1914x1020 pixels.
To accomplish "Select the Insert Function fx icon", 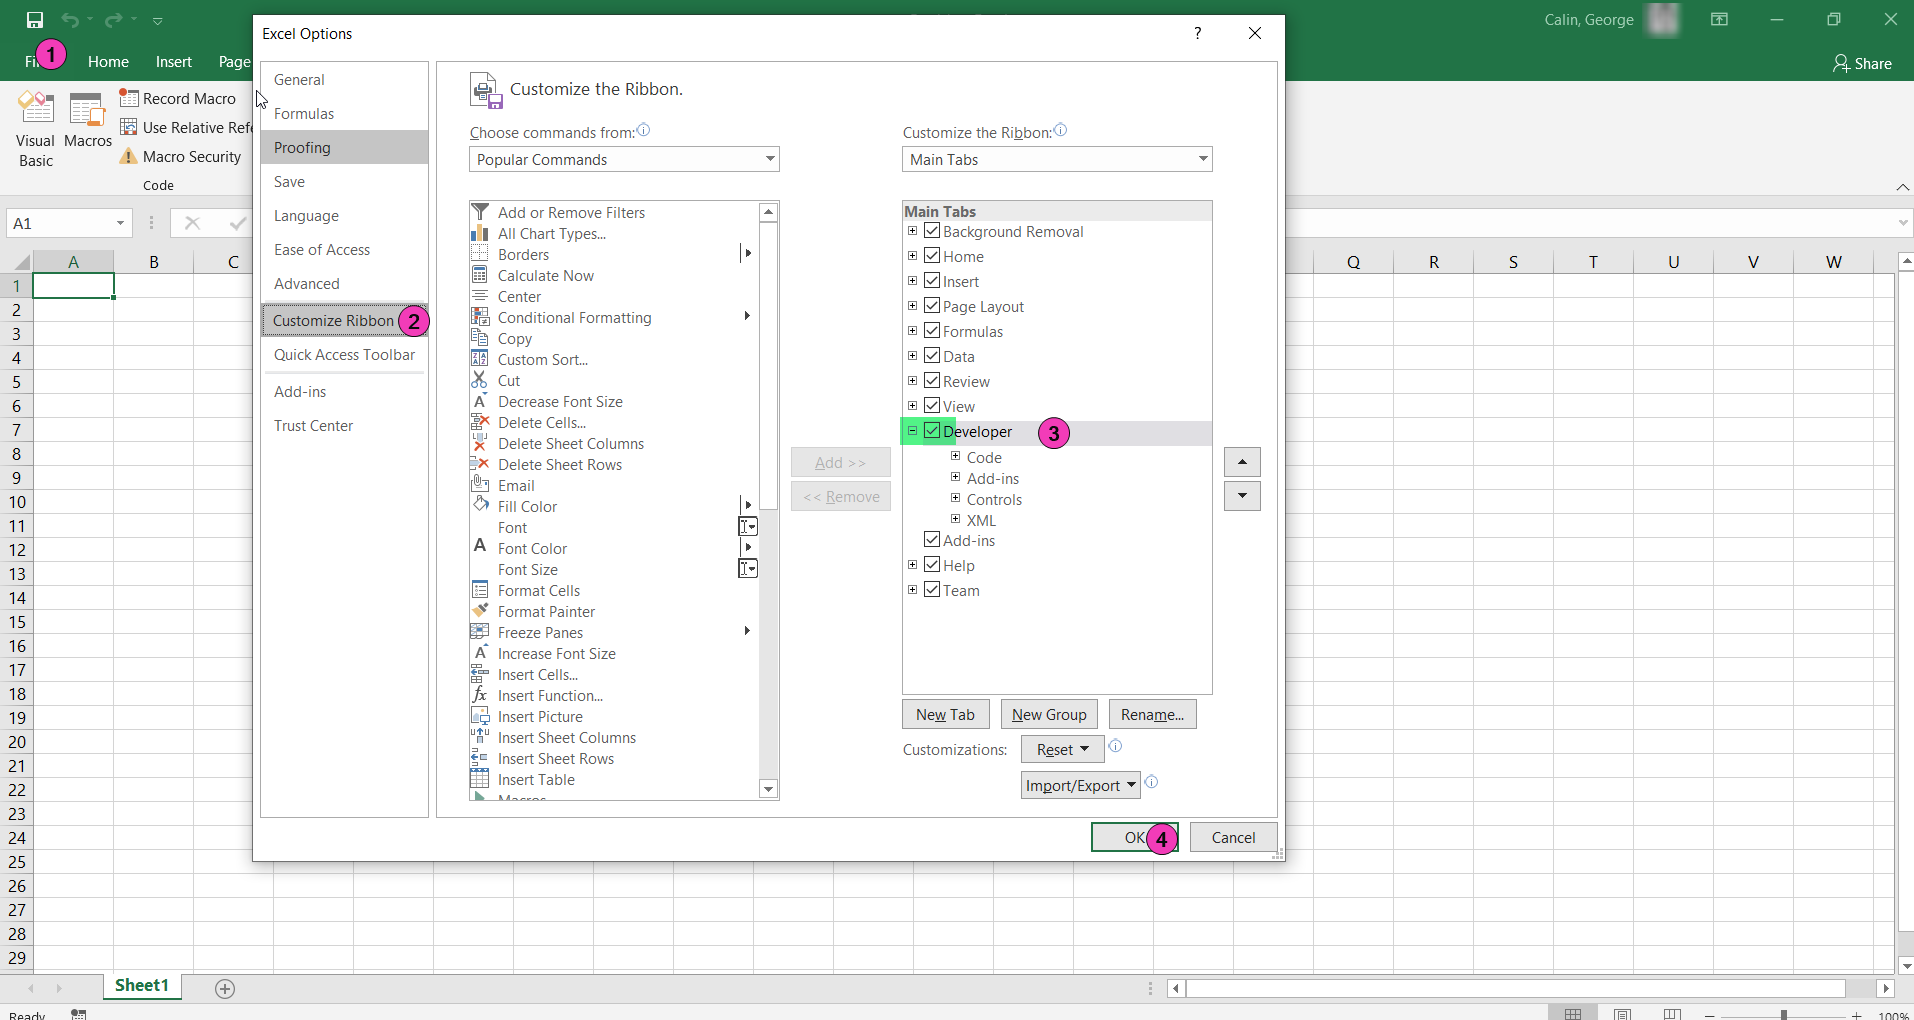I will point(480,695).
